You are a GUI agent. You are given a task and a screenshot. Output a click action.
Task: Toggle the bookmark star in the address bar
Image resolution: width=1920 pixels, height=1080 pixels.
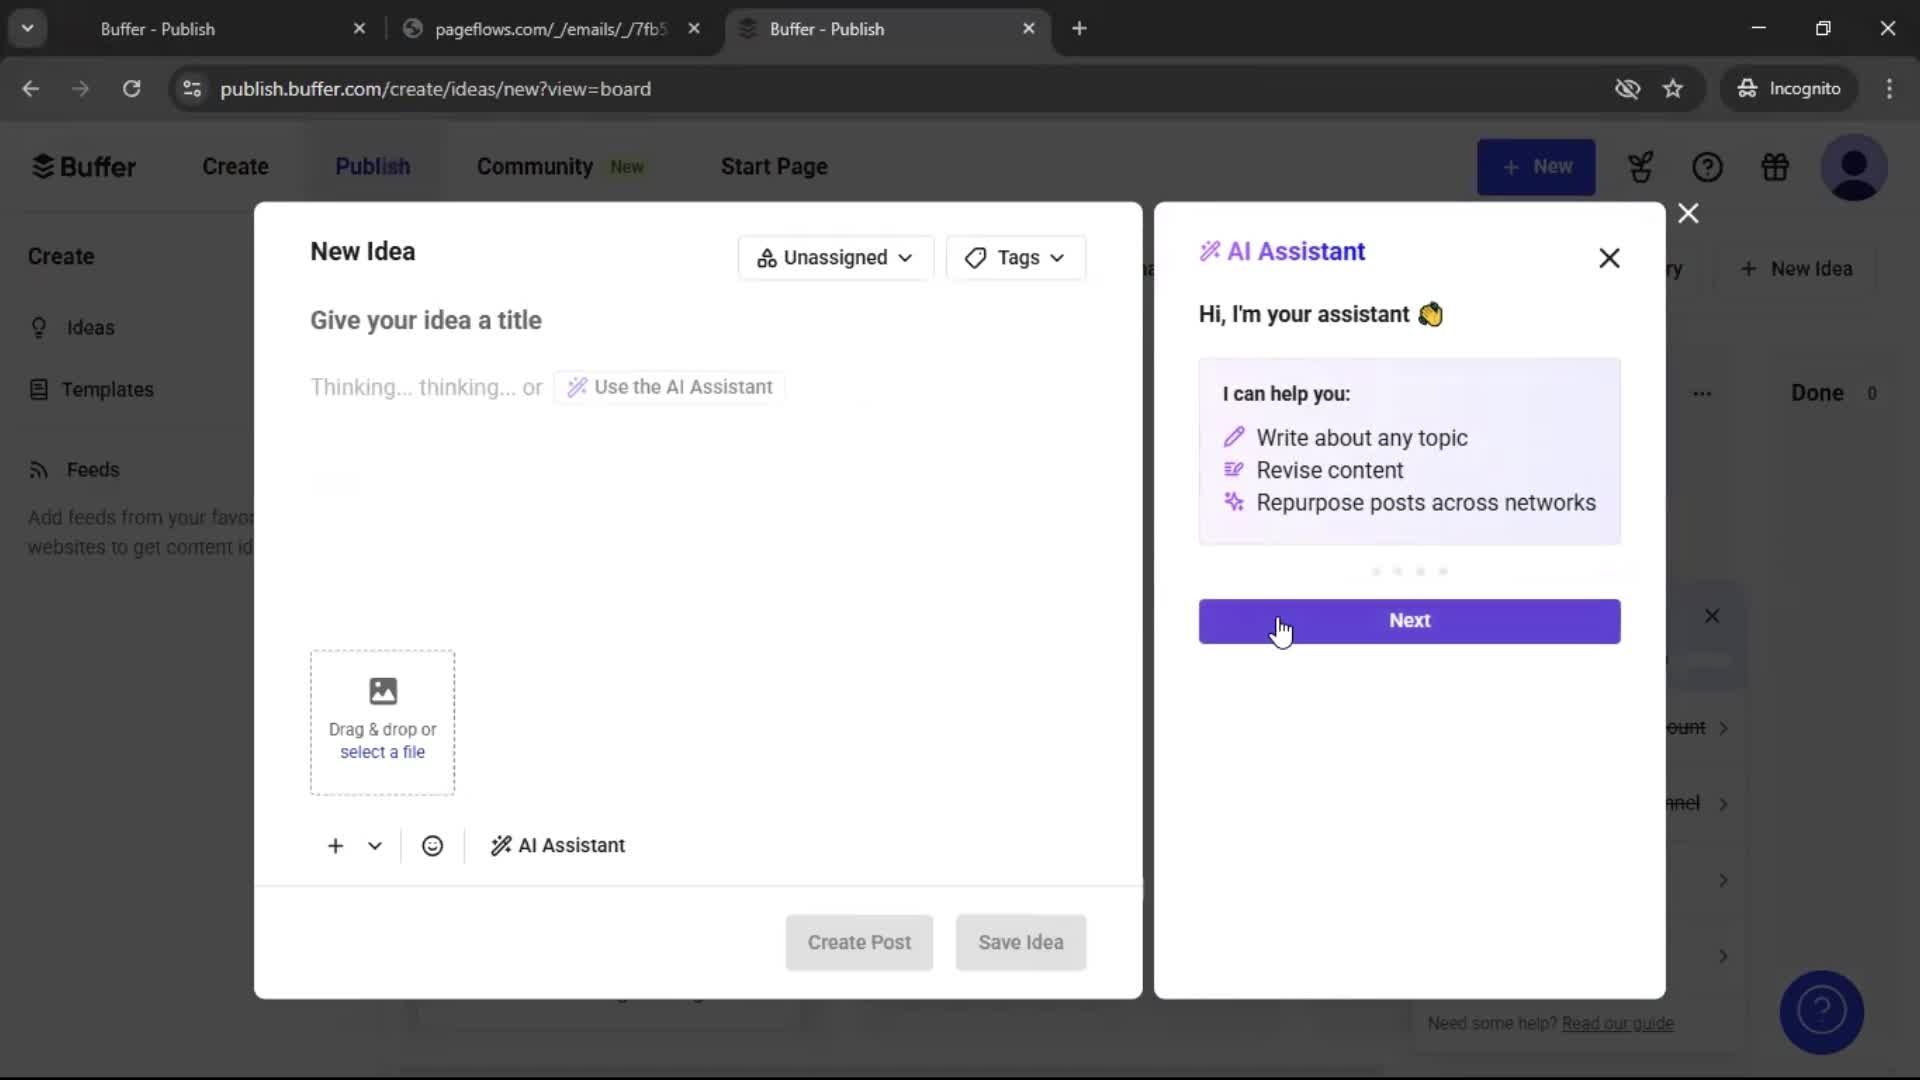click(1673, 88)
